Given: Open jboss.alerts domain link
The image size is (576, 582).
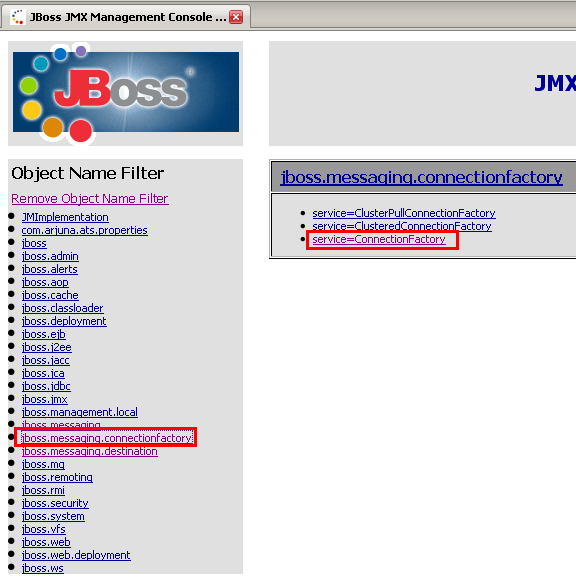Looking at the screenshot, I should [49, 269].
